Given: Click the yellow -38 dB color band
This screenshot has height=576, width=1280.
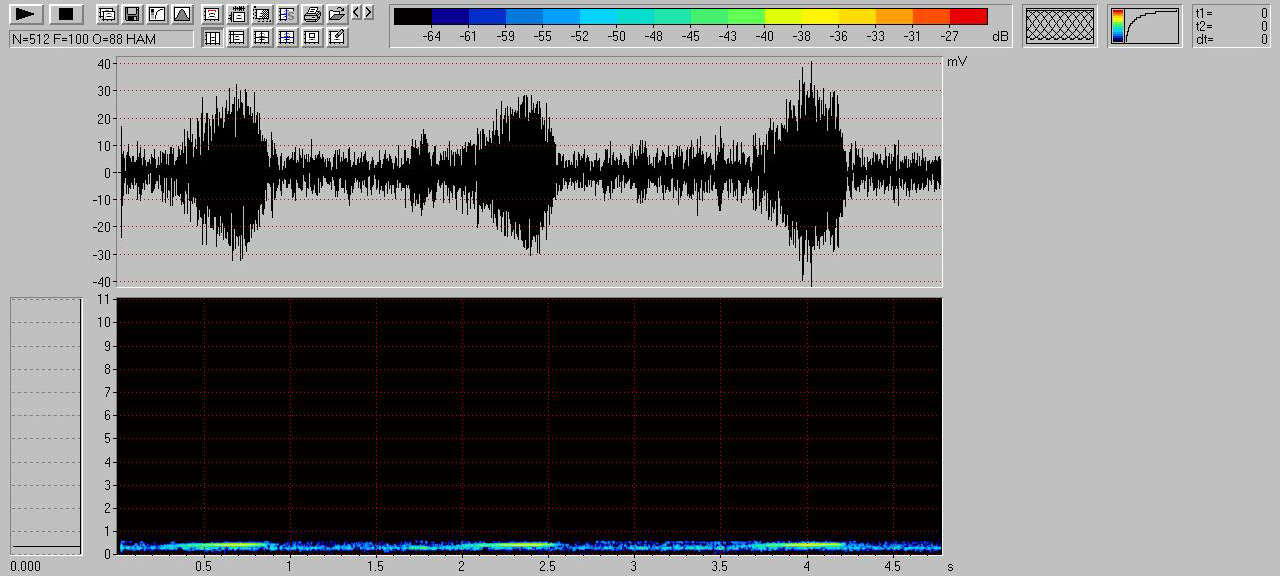Looking at the screenshot, I should click(801, 16).
